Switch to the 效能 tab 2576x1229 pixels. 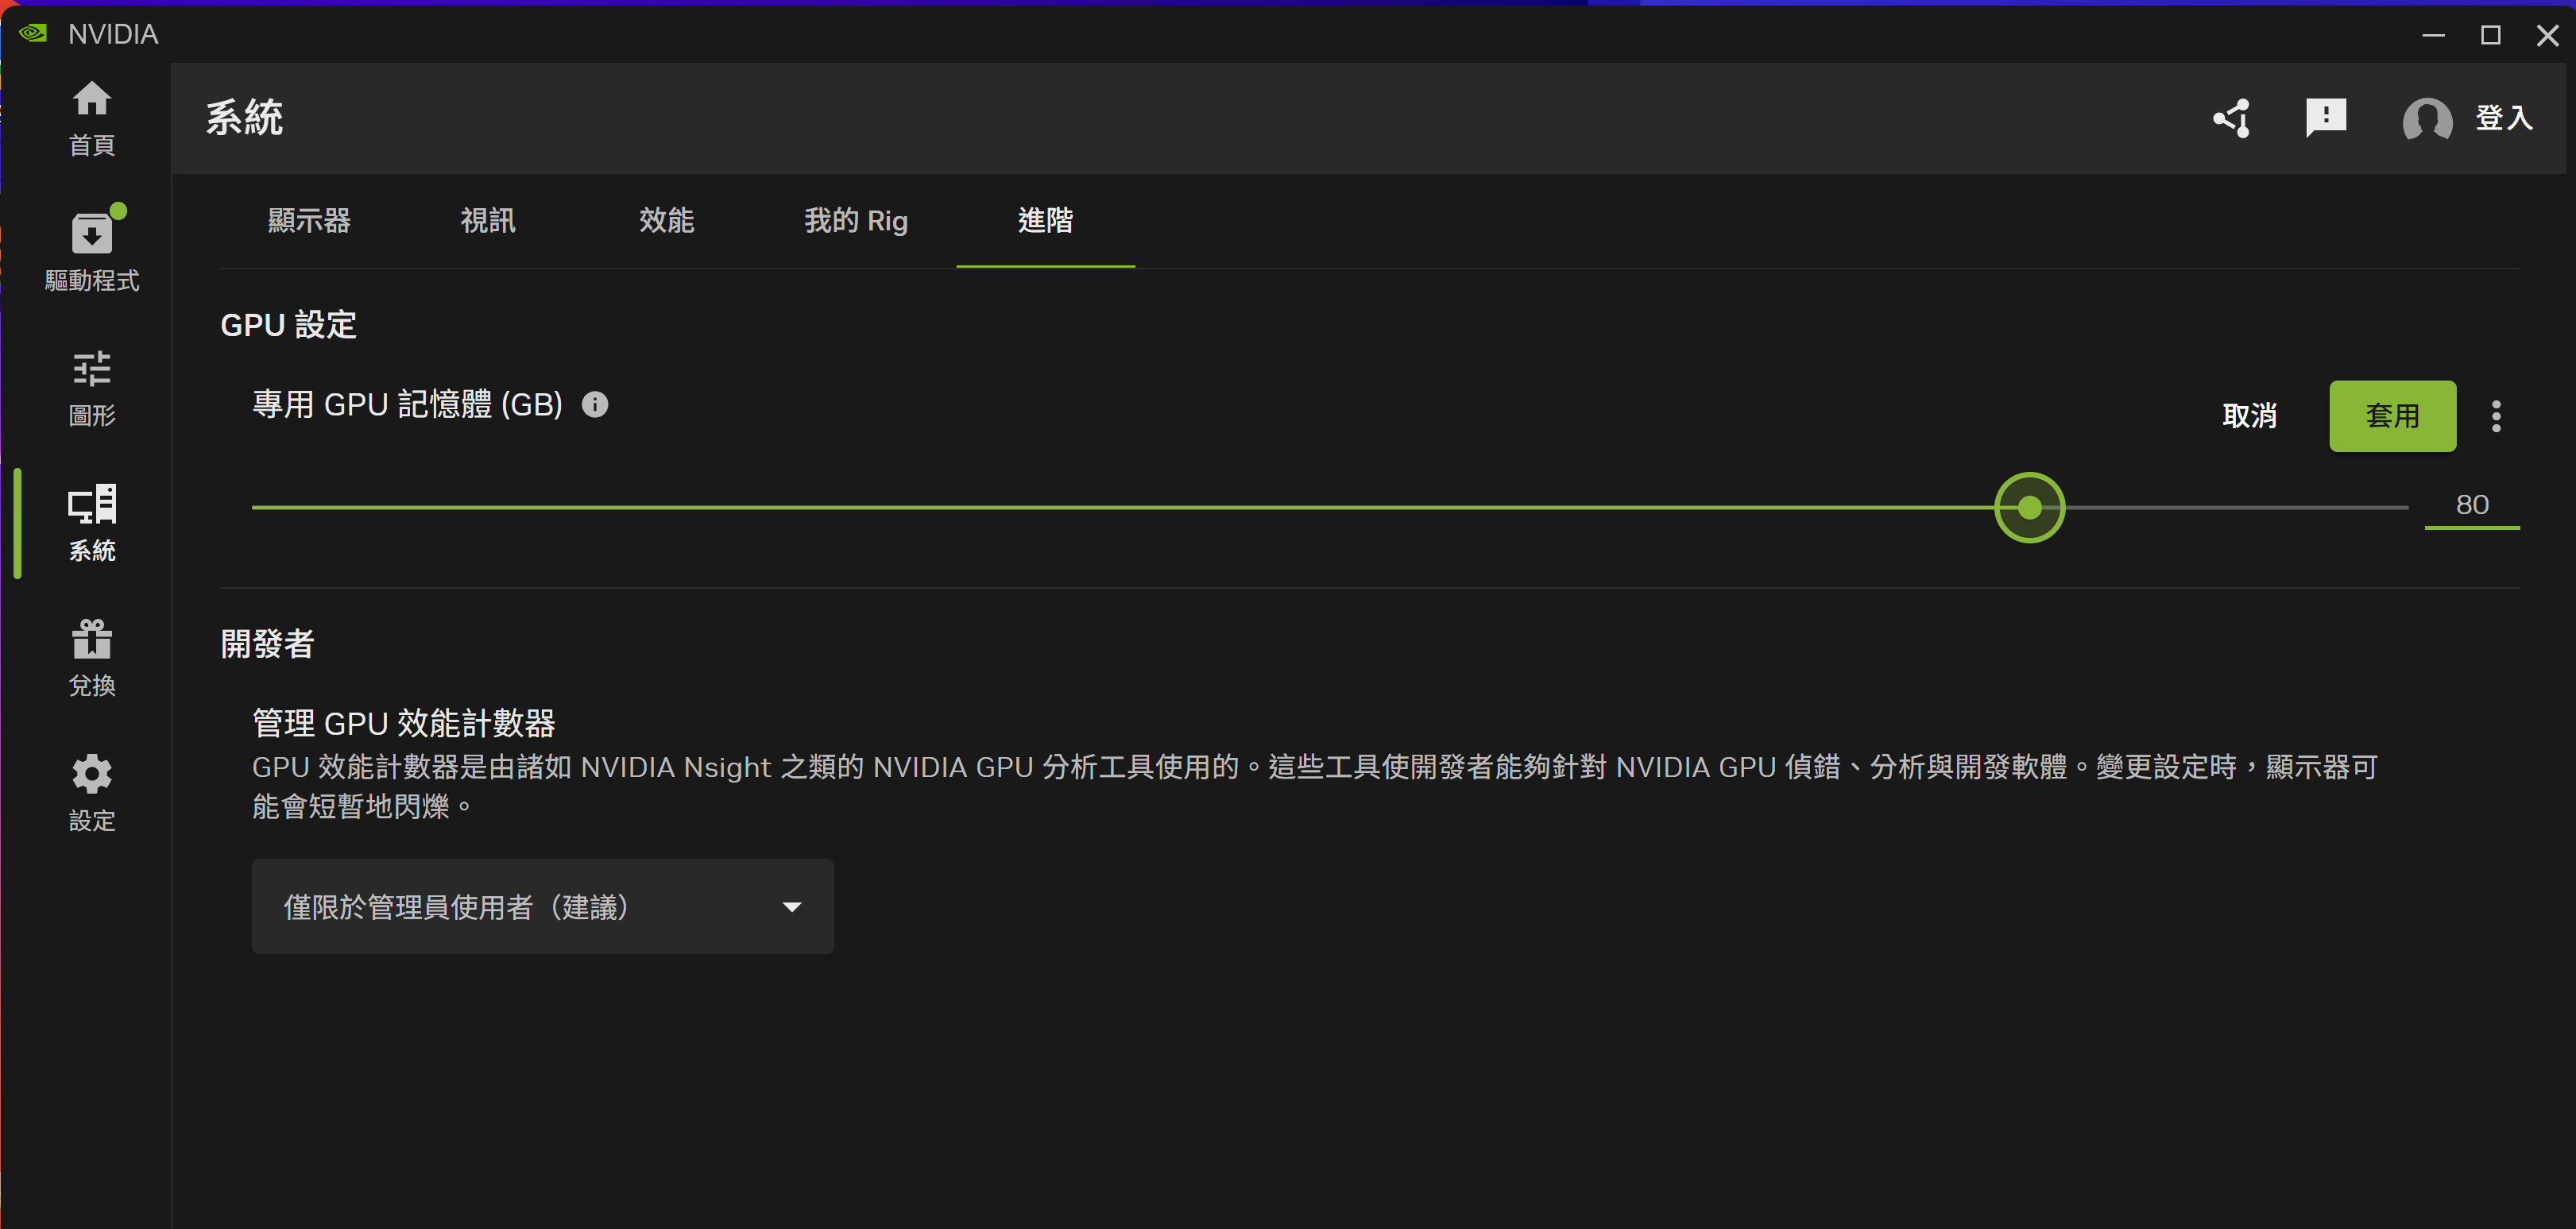667,220
